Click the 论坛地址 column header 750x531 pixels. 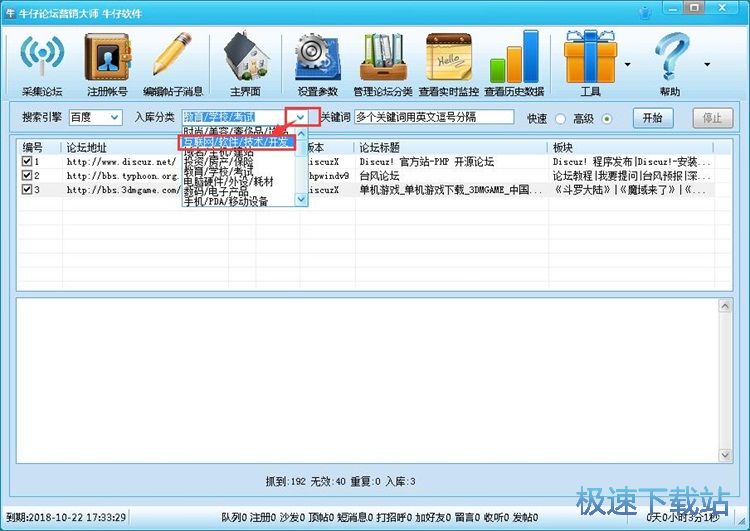coord(121,147)
